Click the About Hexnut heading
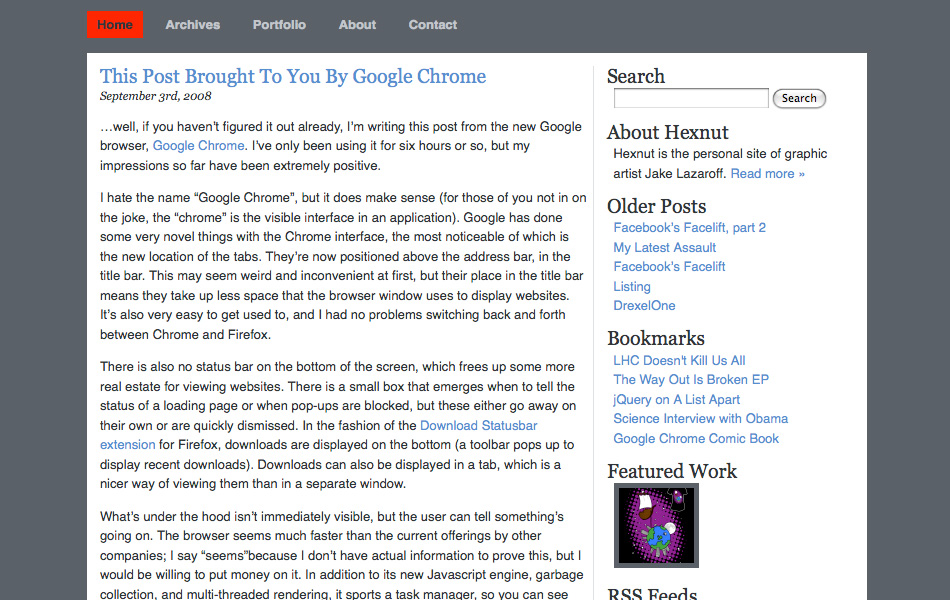Viewport: 950px width, 600px height. 668,133
